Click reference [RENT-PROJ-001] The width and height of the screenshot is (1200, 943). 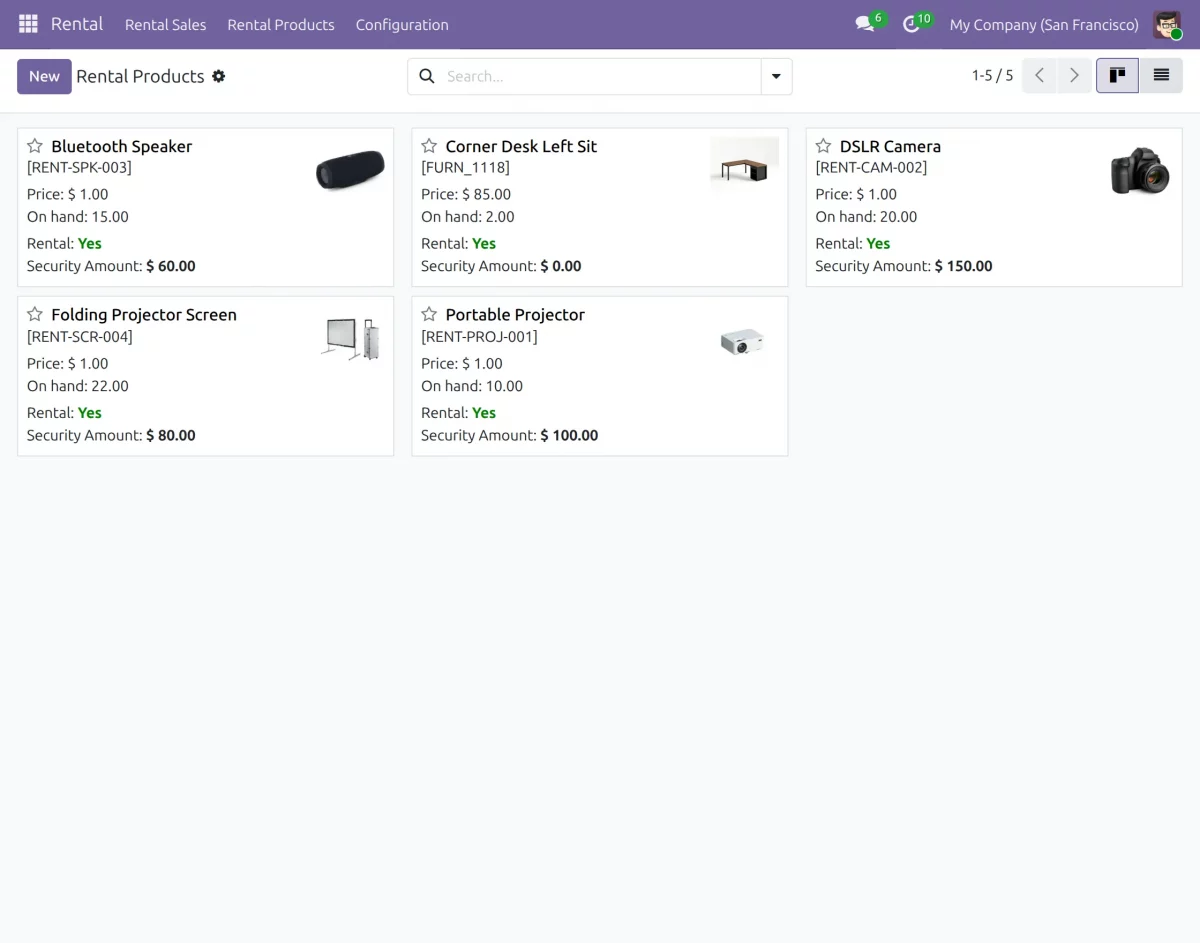(479, 336)
